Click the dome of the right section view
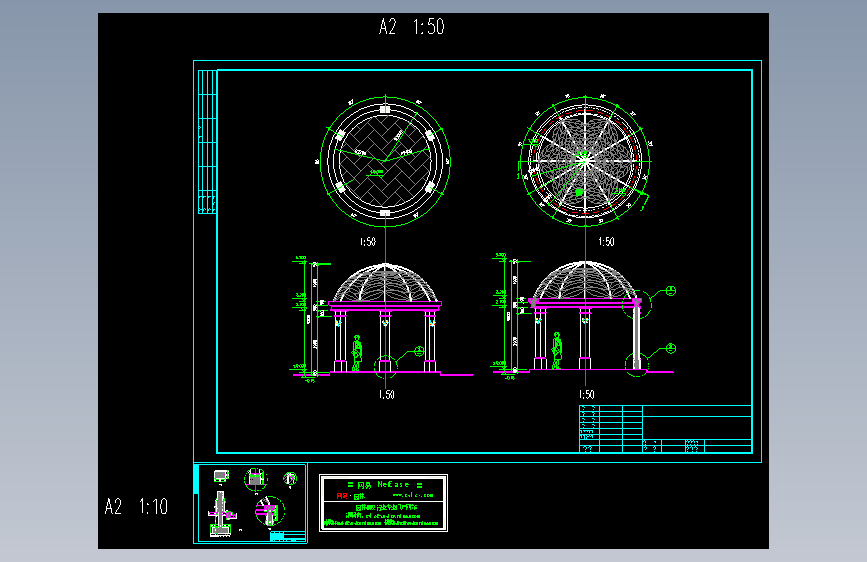Image resolution: width=867 pixels, height=562 pixels. point(585,280)
